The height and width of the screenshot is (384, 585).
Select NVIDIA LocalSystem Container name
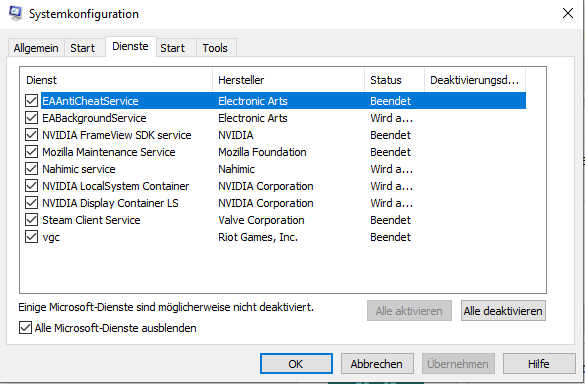[x=116, y=186]
